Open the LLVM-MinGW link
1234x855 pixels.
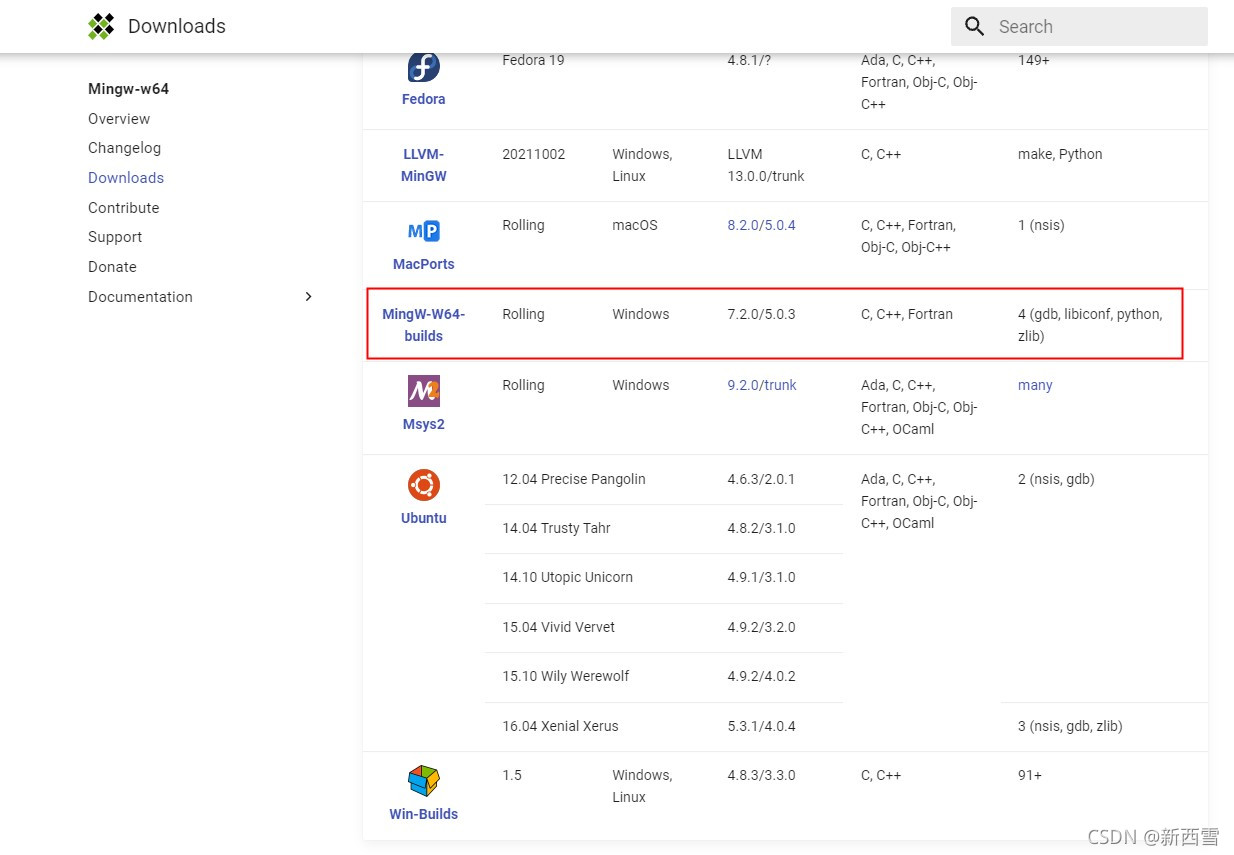(424, 165)
